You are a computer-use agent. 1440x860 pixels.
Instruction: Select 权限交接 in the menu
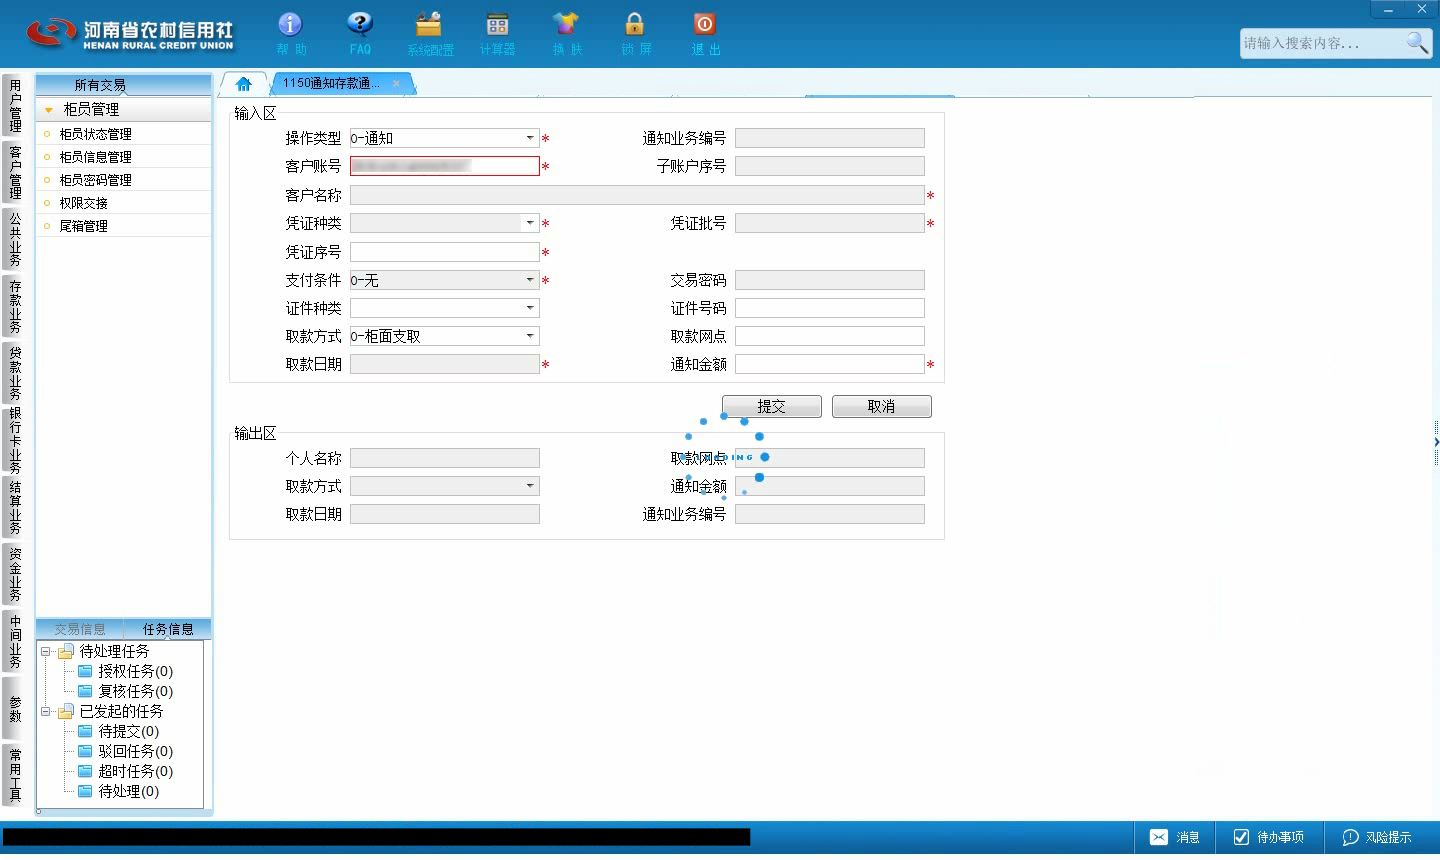[124, 203]
